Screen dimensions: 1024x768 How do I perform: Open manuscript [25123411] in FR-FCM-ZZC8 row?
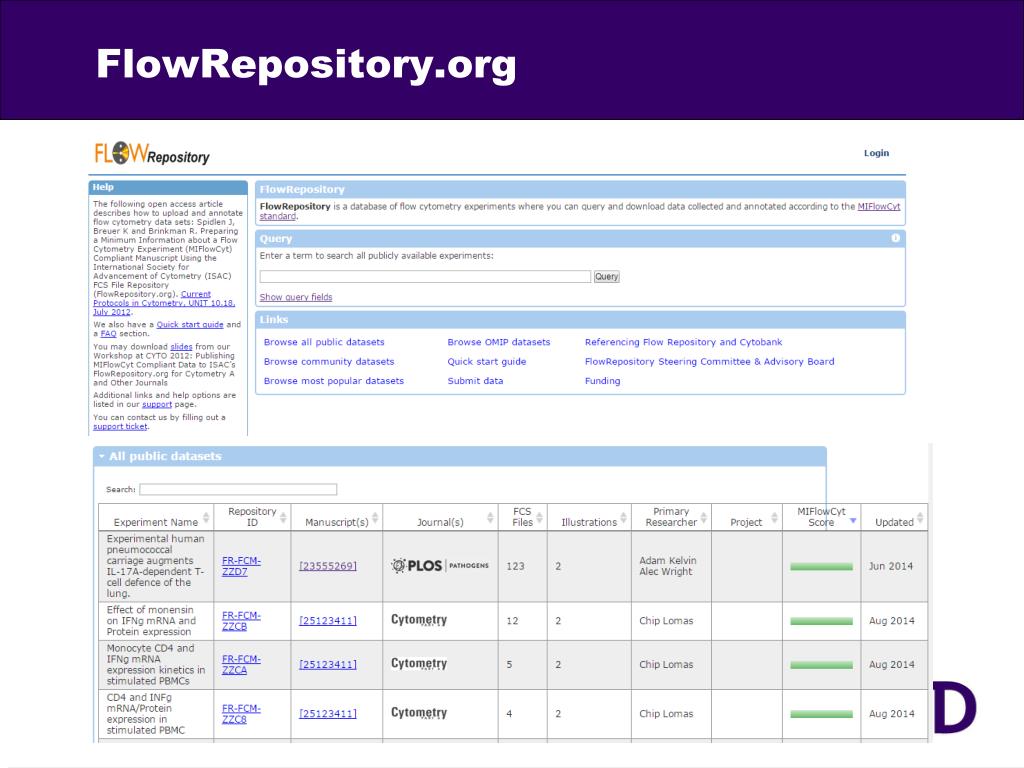(328, 714)
